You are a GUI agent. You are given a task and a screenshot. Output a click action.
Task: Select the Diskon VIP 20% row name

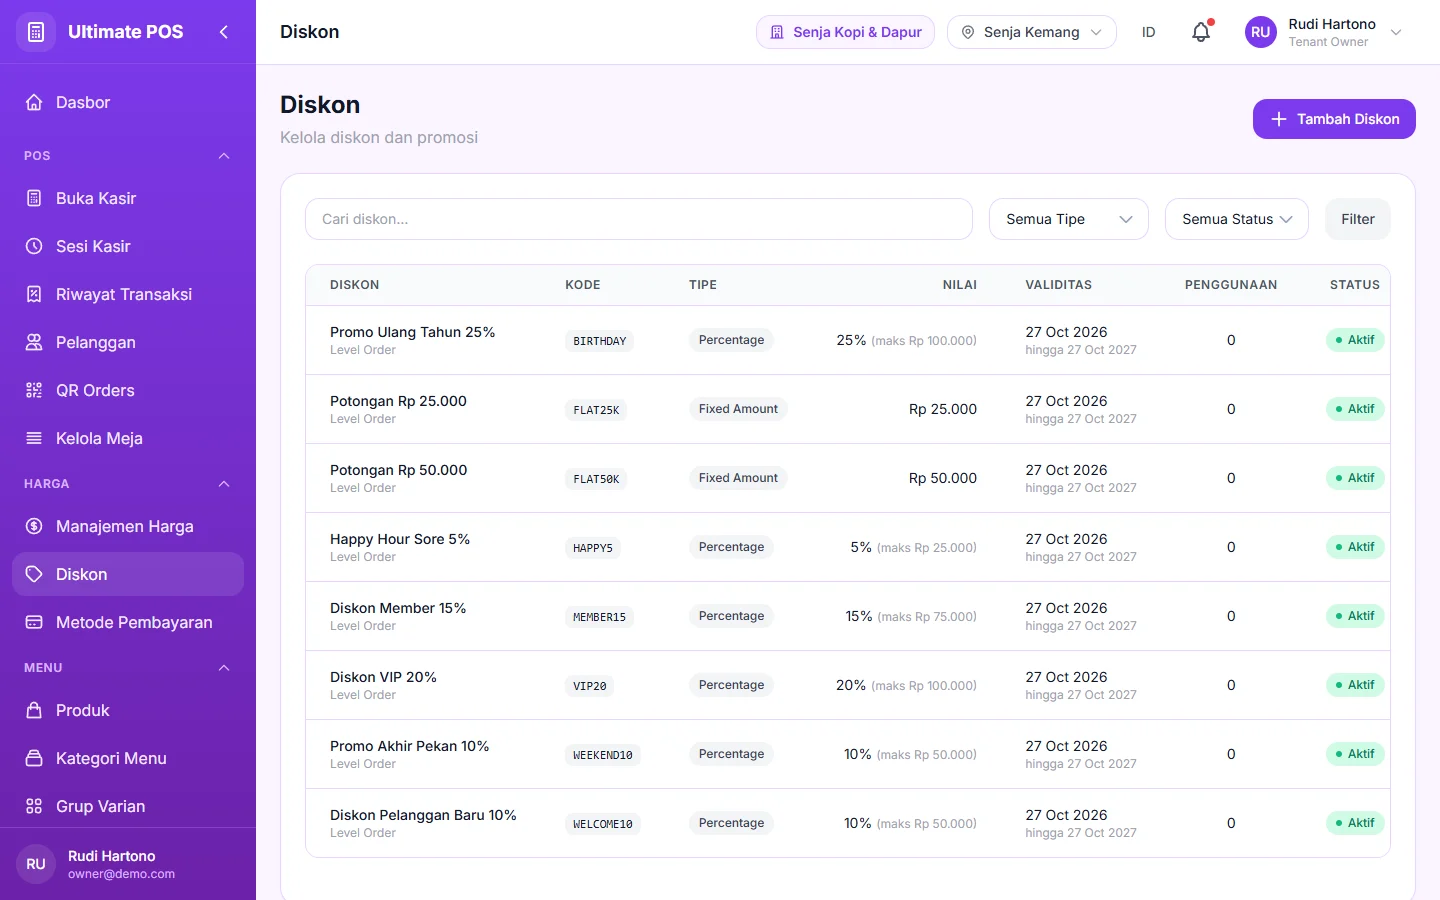(383, 677)
